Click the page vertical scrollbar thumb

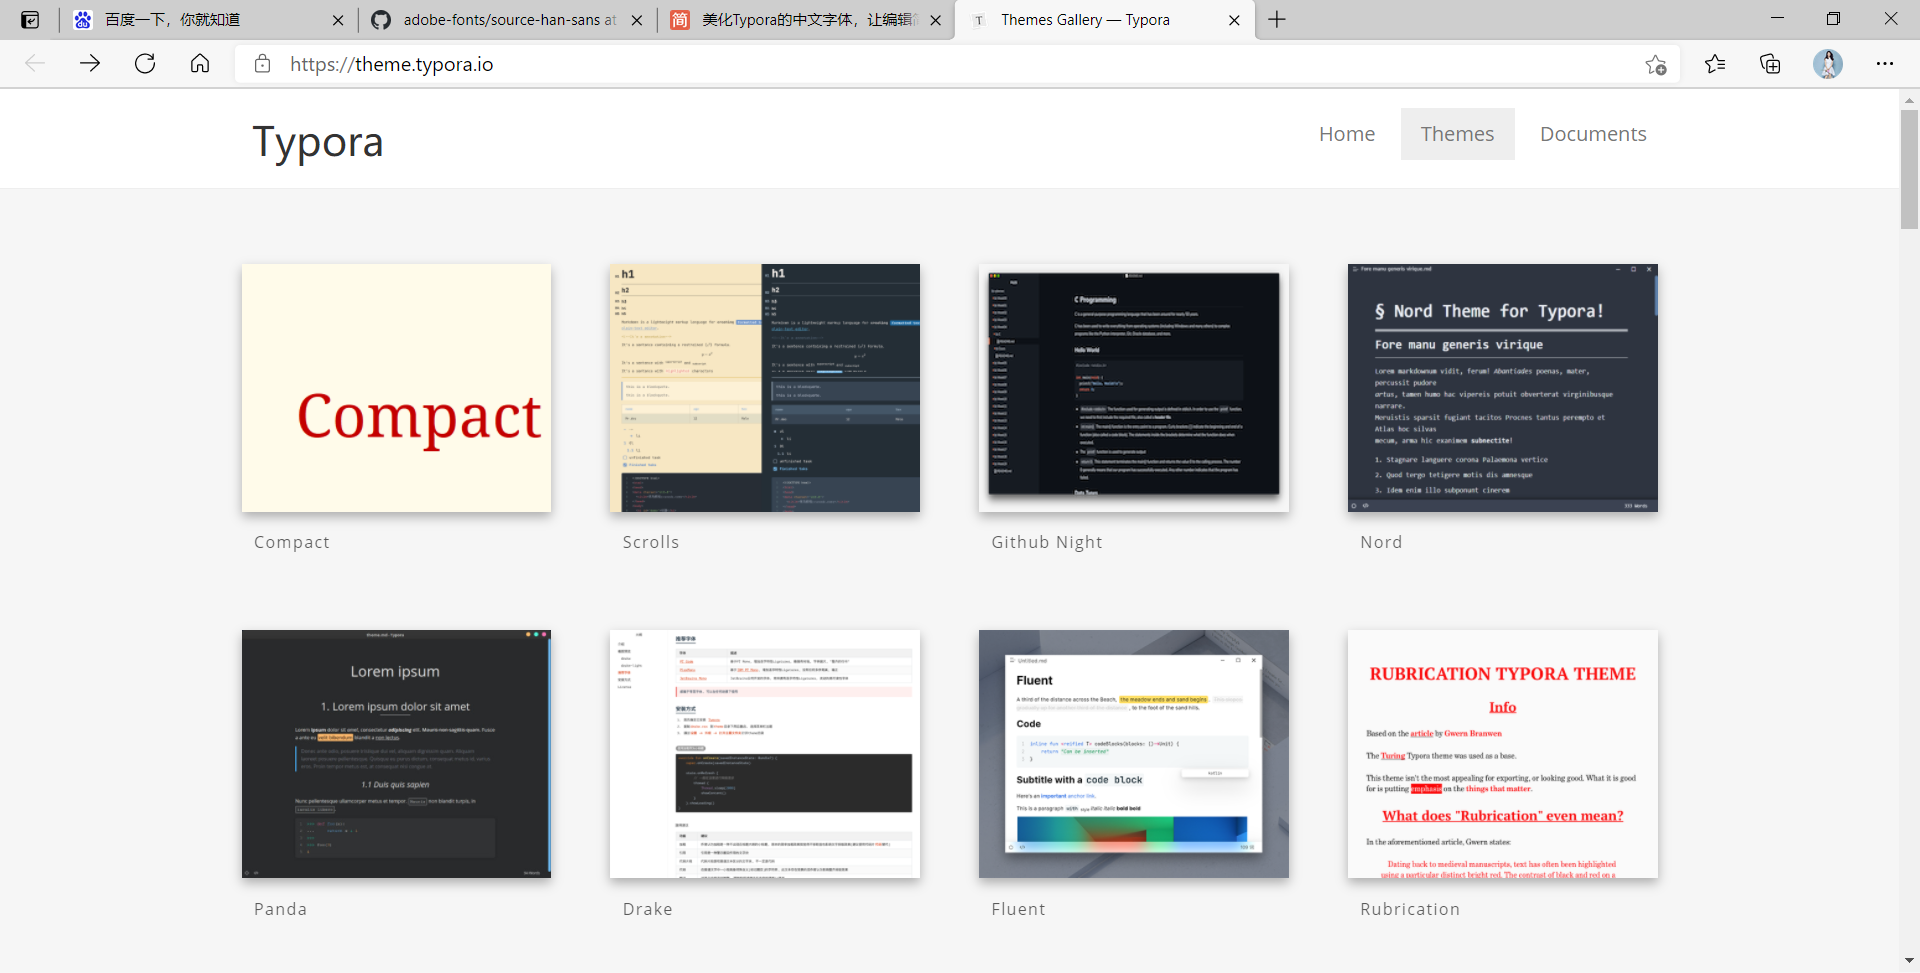coord(1910,170)
